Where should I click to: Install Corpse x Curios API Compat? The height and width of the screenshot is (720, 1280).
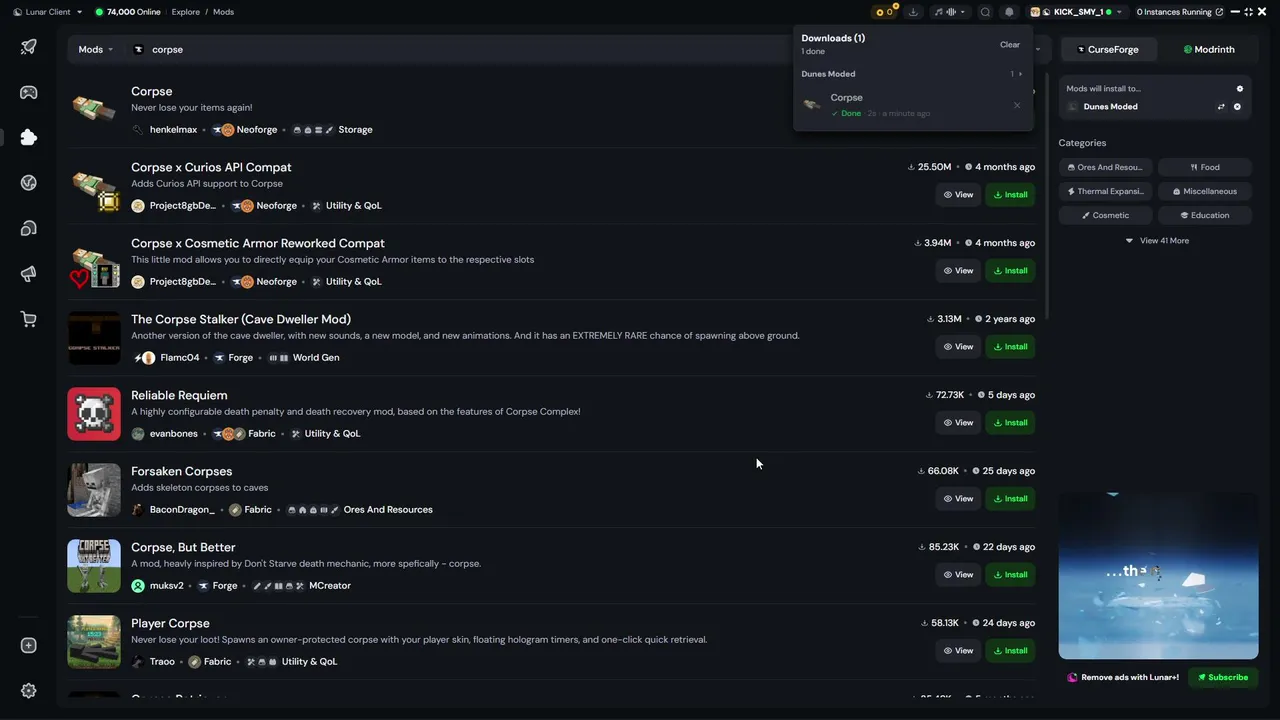(x=1010, y=195)
